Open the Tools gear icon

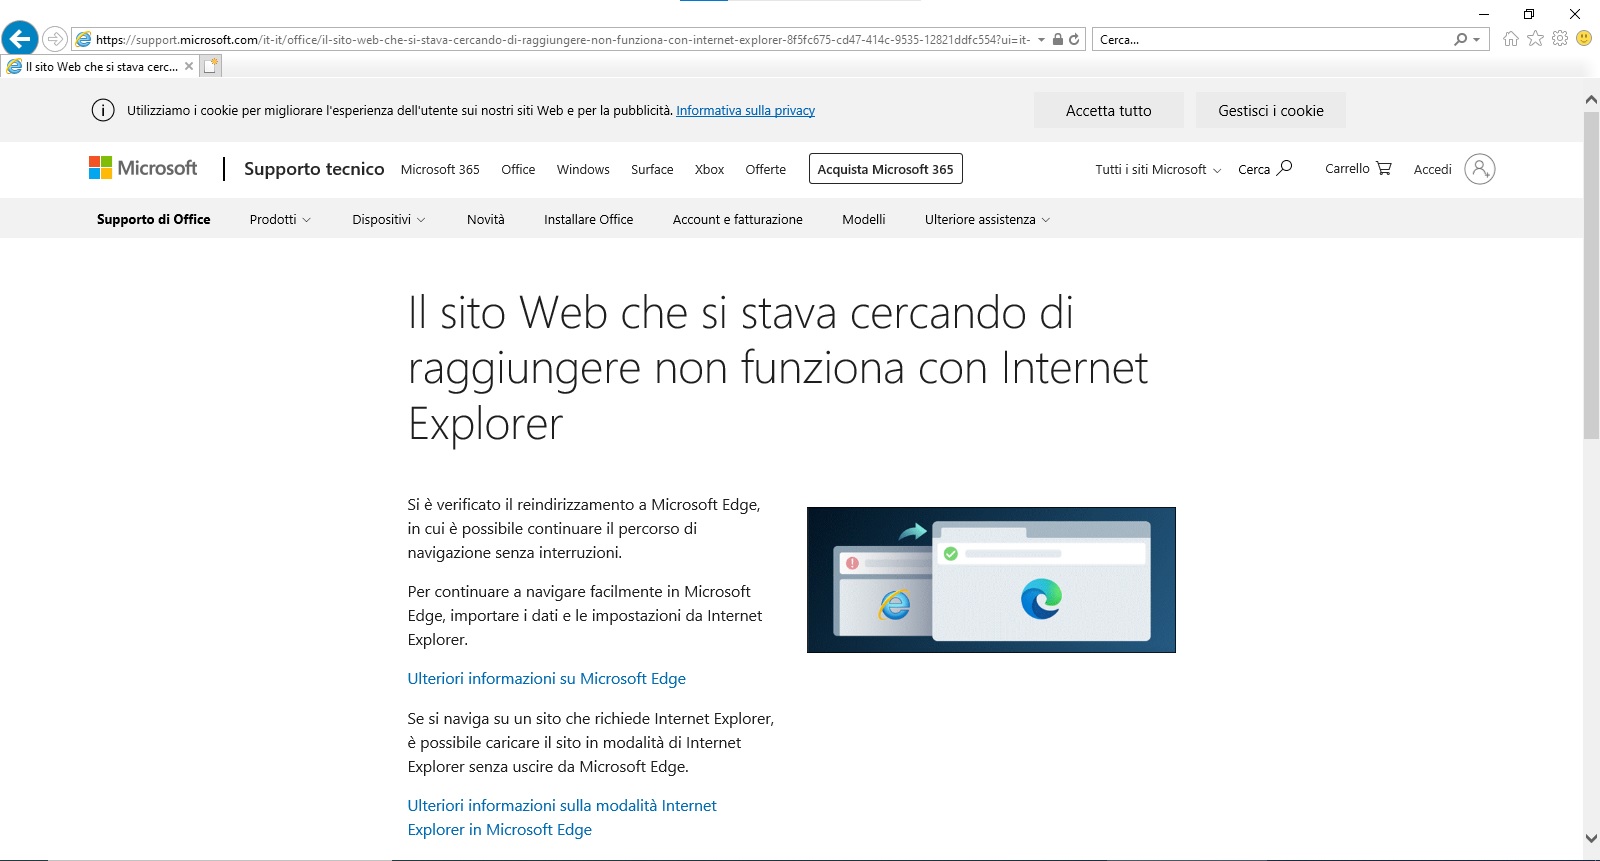tap(1560, 38)
